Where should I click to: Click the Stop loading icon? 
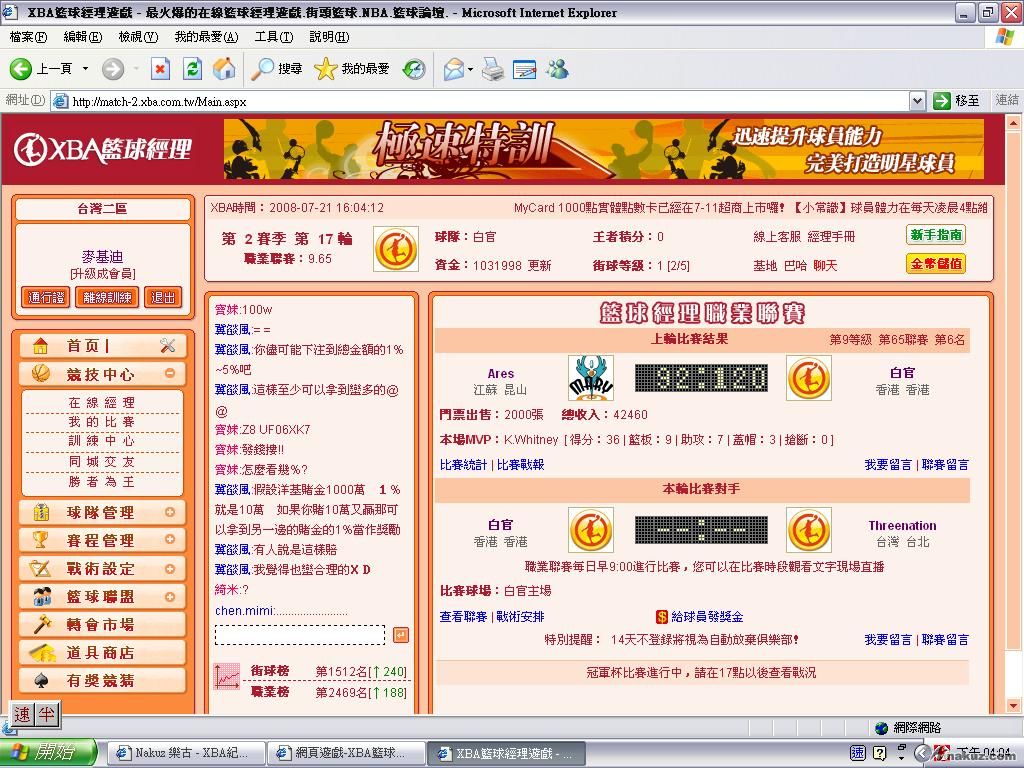click(160, 69)
